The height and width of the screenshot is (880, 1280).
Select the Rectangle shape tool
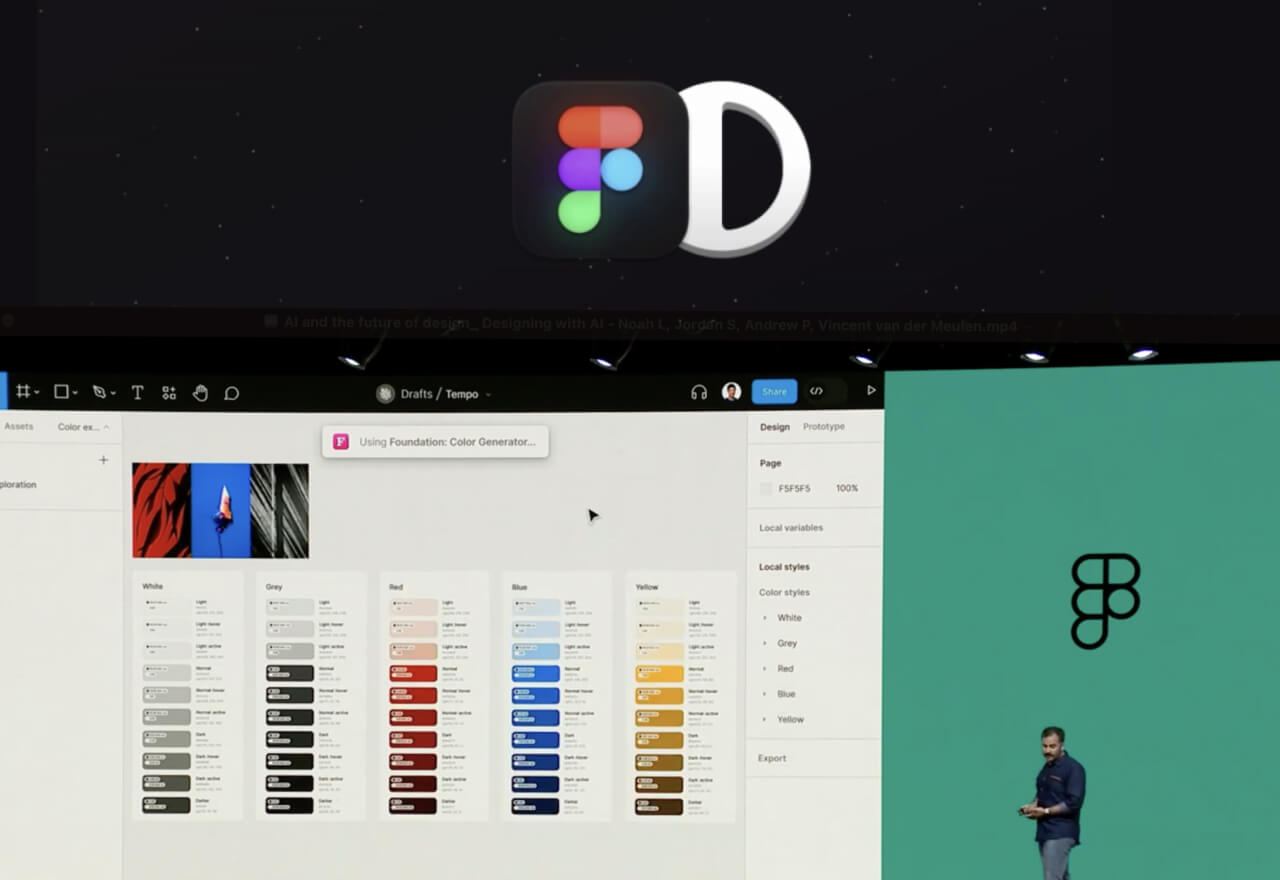pos(62,393)
